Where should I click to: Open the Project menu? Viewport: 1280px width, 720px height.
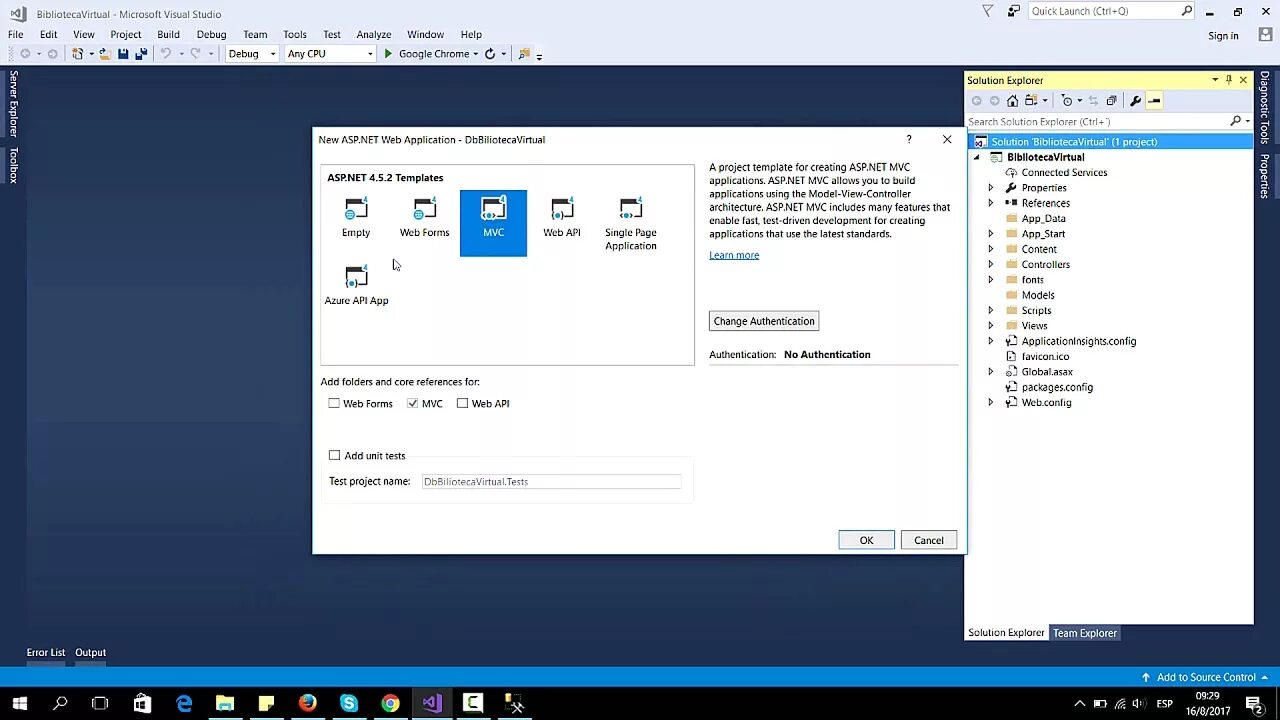click(x=126, y=34)
